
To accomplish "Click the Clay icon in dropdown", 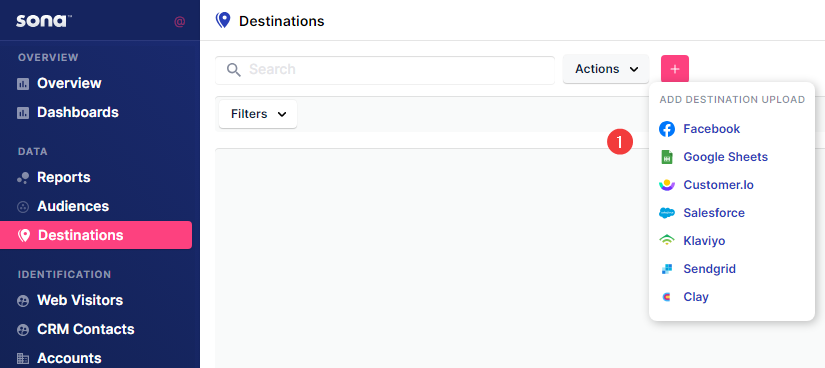I will (667, 297).
